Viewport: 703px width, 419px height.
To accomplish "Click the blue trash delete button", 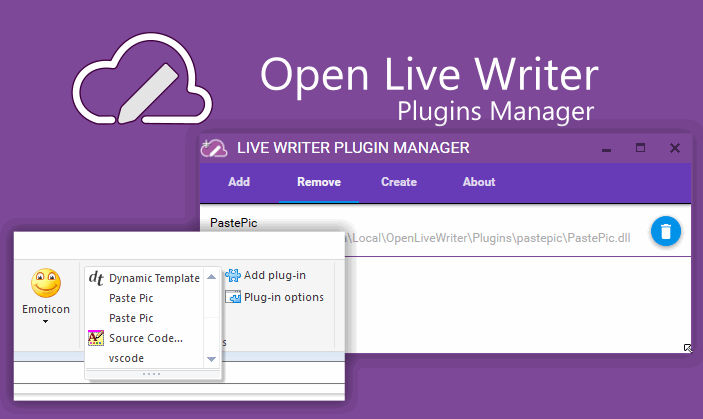I will pos(666,232).
